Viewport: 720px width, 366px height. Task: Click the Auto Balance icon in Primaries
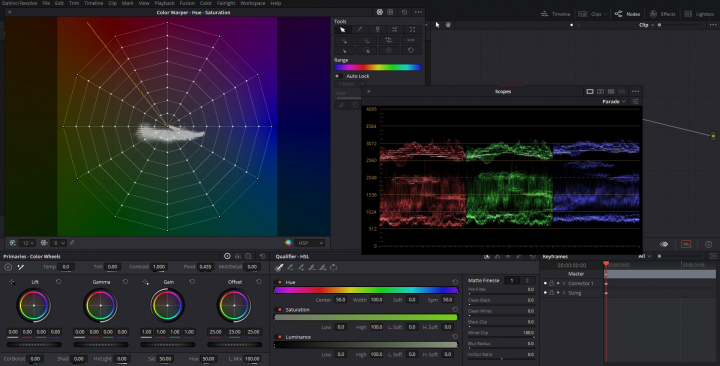8,267
